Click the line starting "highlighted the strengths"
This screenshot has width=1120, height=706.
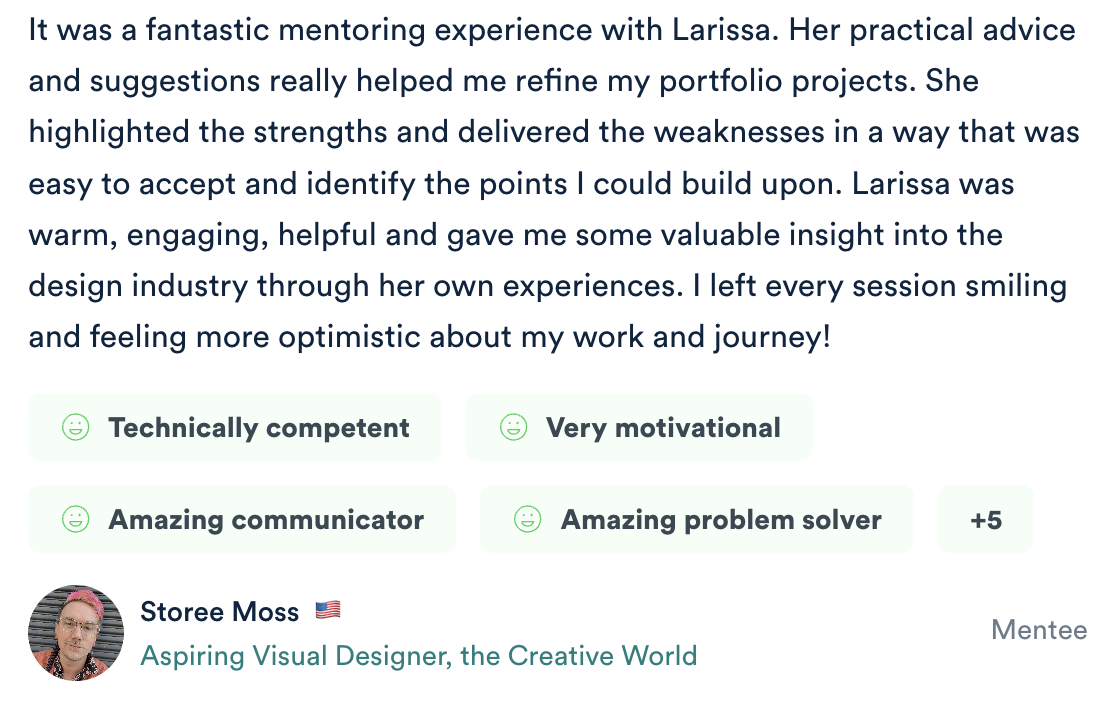[554, 133]
